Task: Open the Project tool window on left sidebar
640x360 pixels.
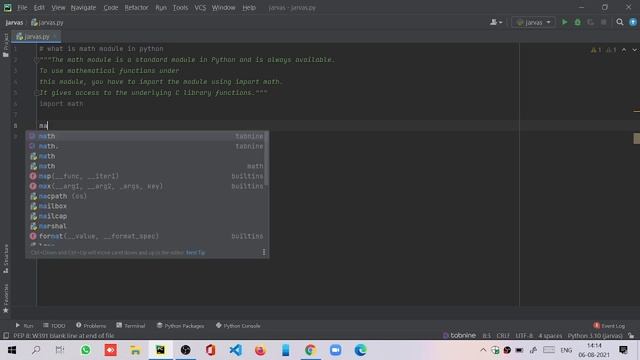Action: click(x=6, y=45)
